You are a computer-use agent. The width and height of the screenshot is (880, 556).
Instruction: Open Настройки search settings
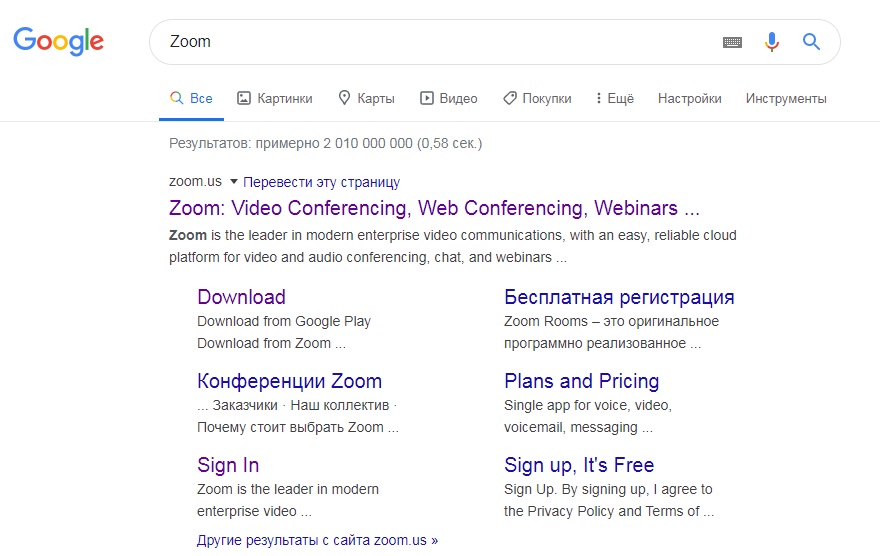pyautogui.click(x=690, y=99)
